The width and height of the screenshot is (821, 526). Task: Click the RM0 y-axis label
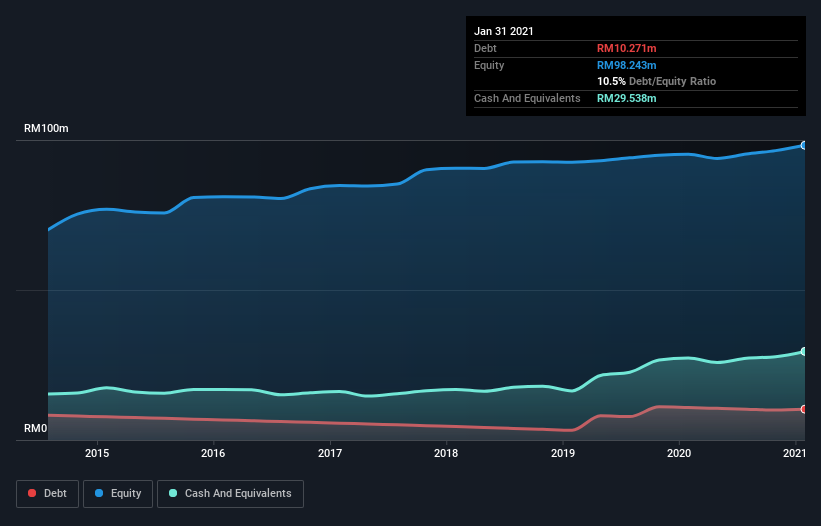click(x=36, y=429)
